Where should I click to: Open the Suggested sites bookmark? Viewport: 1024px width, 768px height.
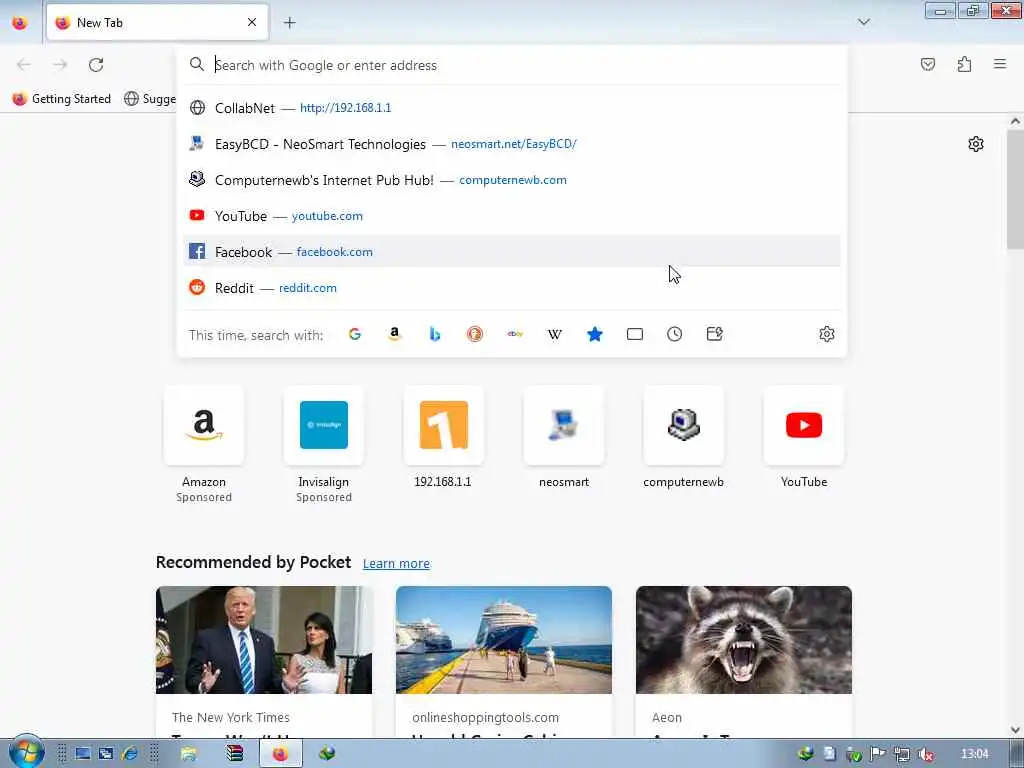point(150,99)
